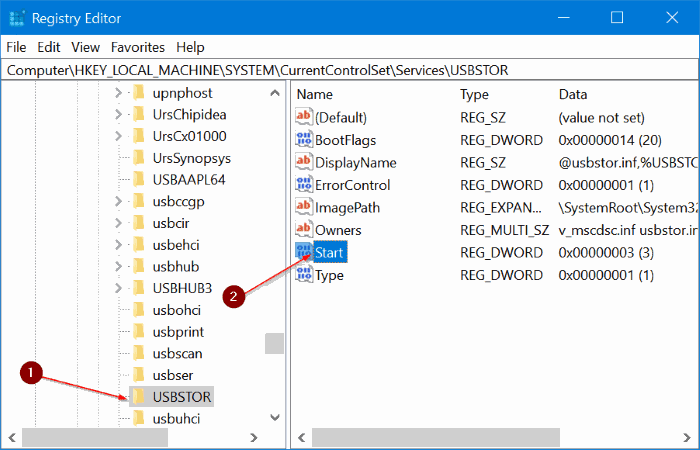Image resolution: width=700 pixels, height=450 pixels.
Task: Expand the USBHUB3 key
Action: coord(118,288)
